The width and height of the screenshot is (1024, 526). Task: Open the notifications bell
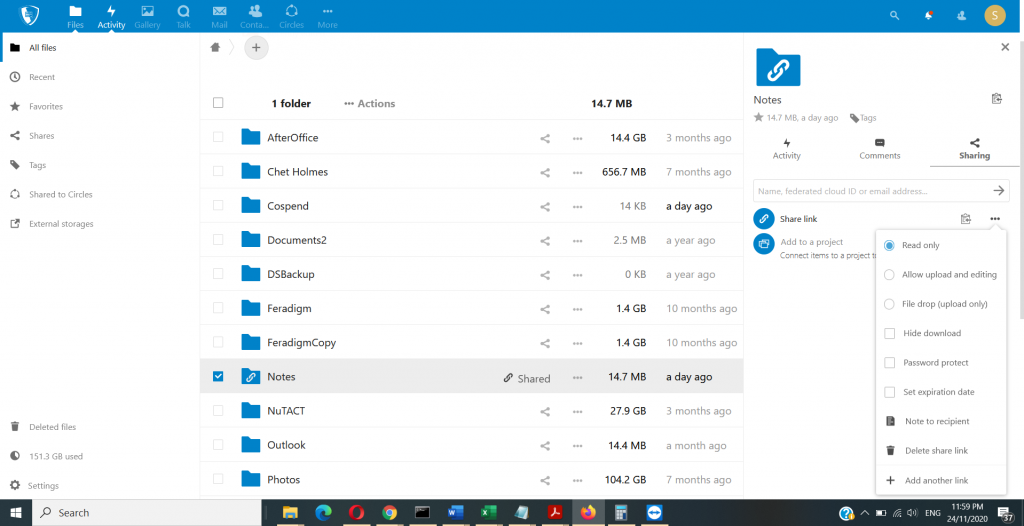pos(929,15)
